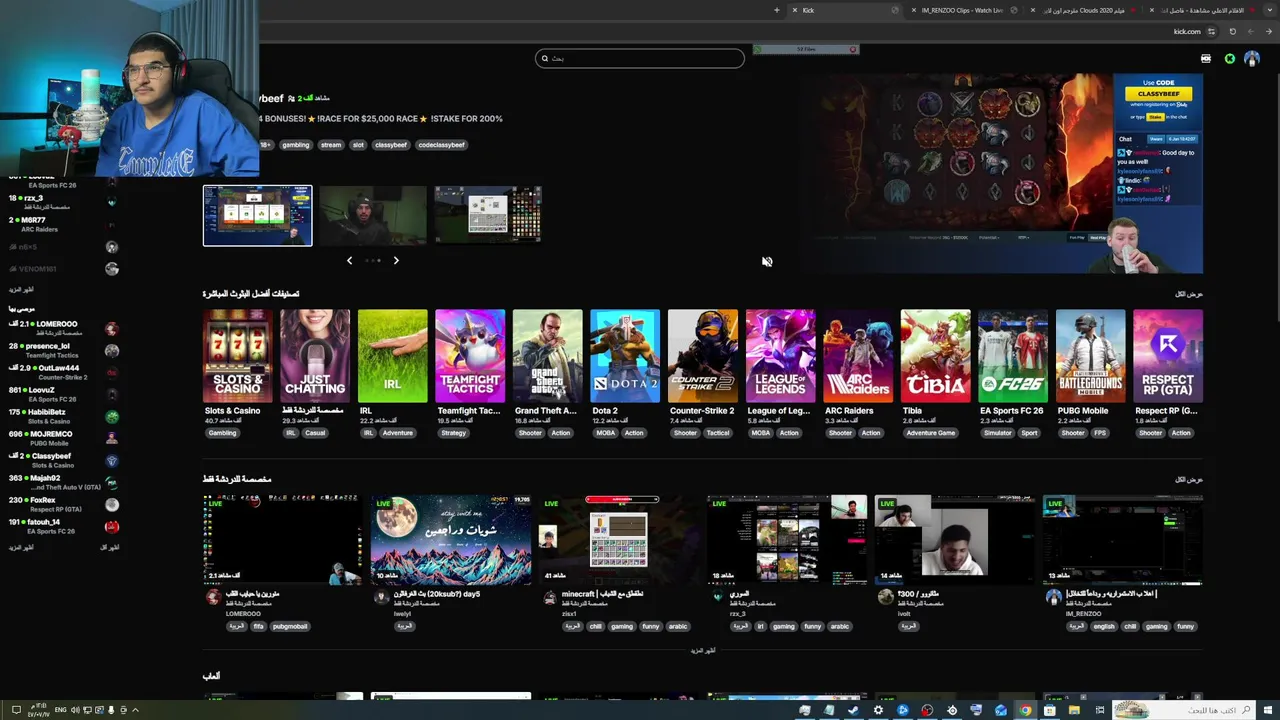Image resolution: width=1280 pixels, height=720 pixels.
Task: Open the VENOM161 avatar in sidebar
Action: [x=112, y=269]
